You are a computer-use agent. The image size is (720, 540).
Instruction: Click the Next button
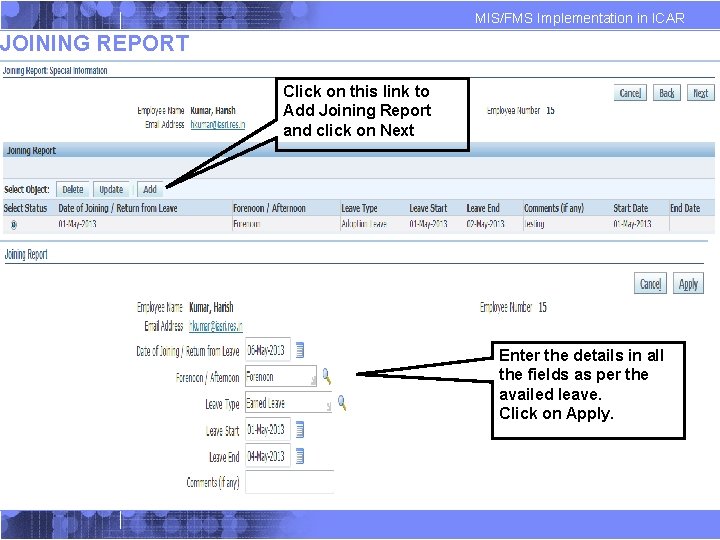point(701,93)
